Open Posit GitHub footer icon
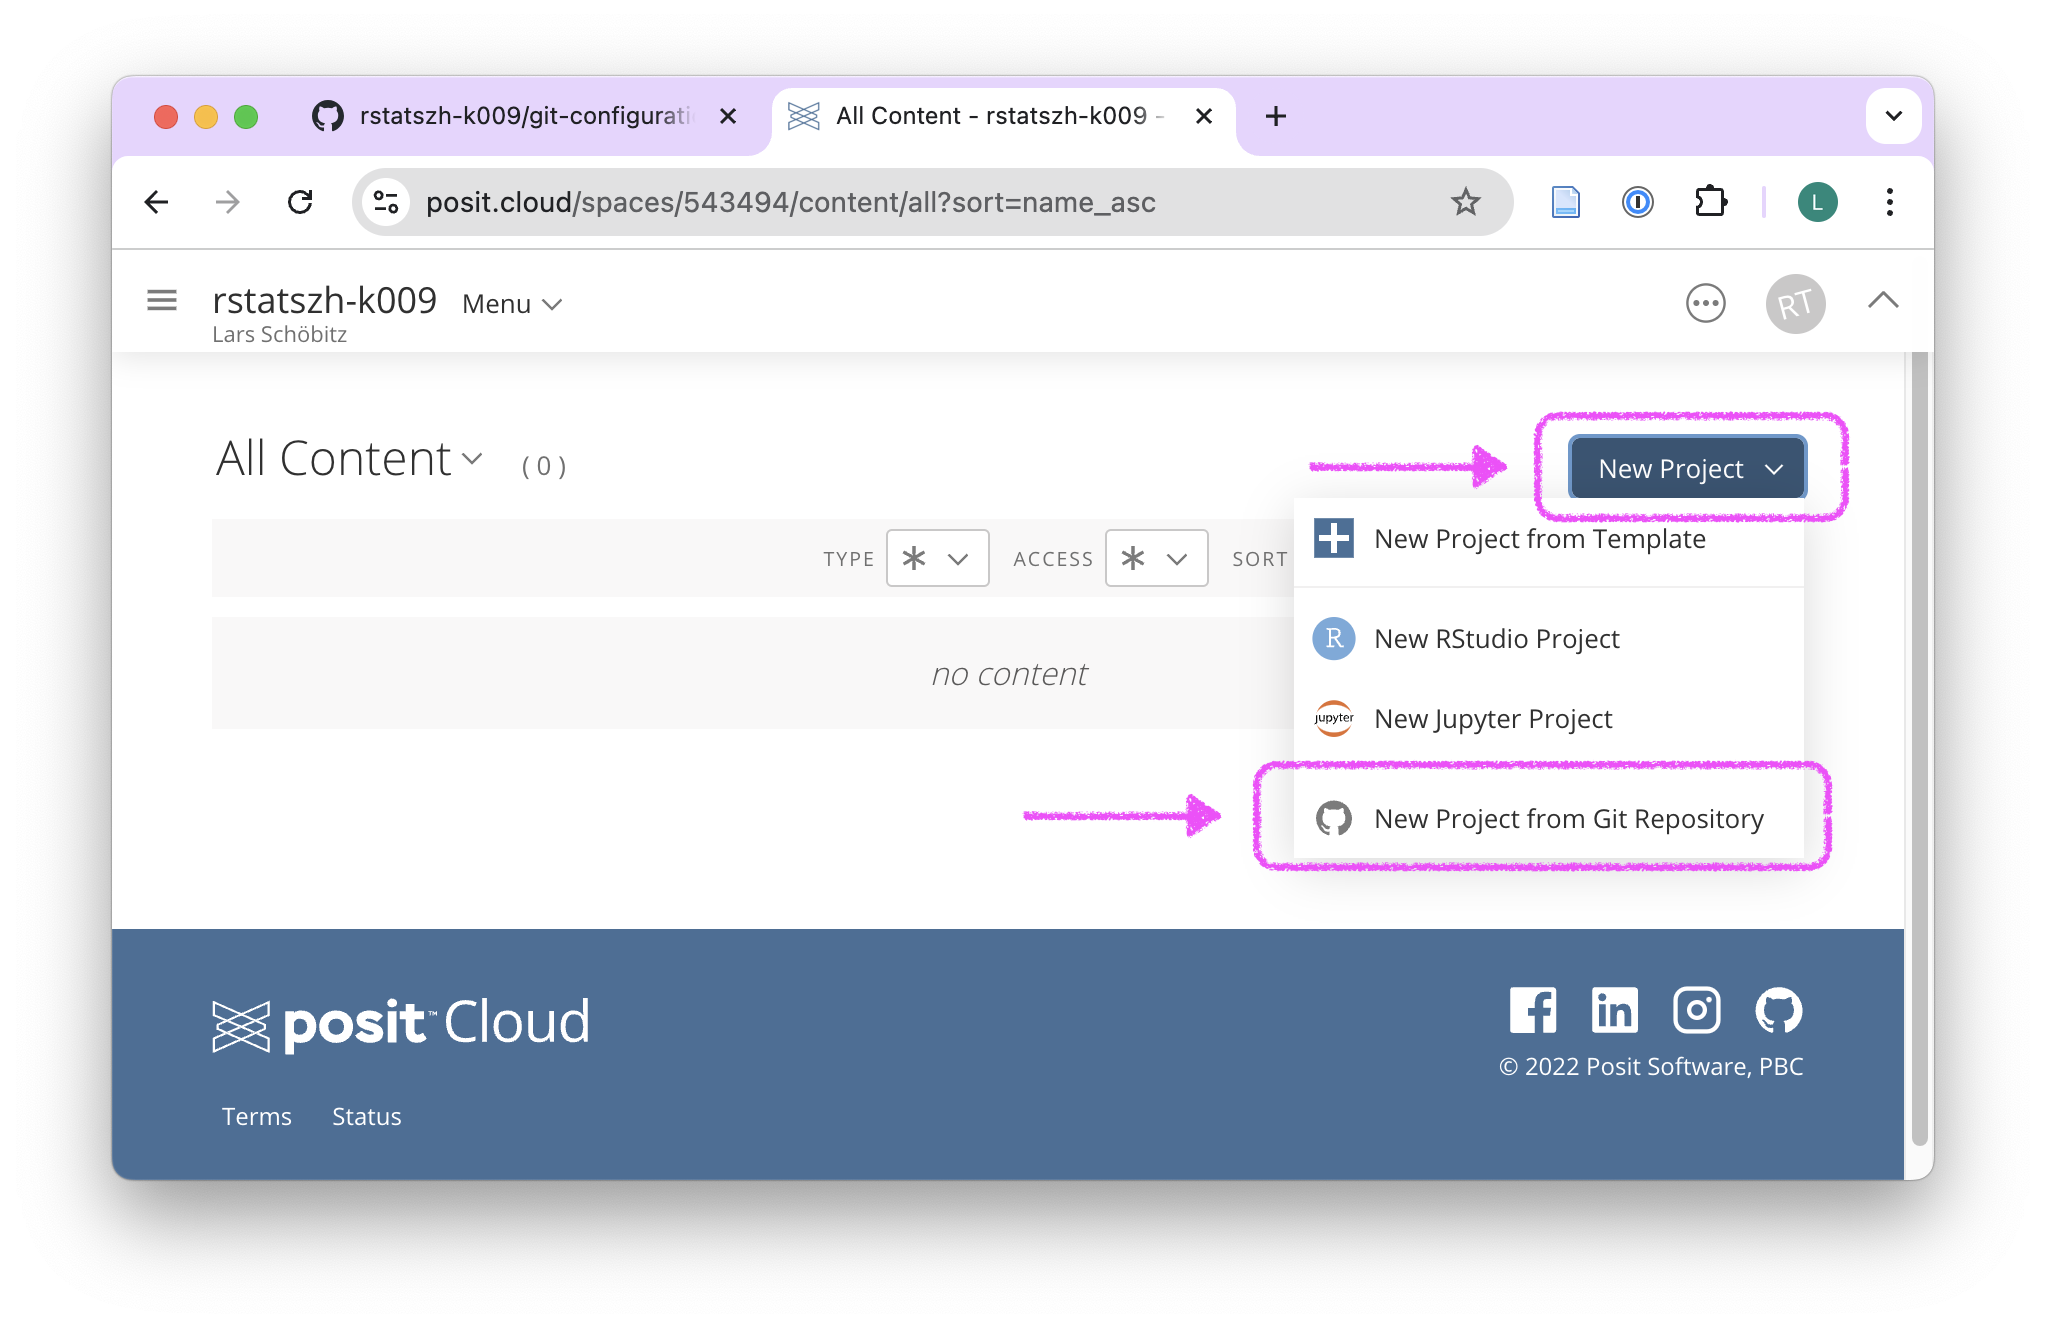Screen dimensions: 2046x1328 click(1779, 1010)
